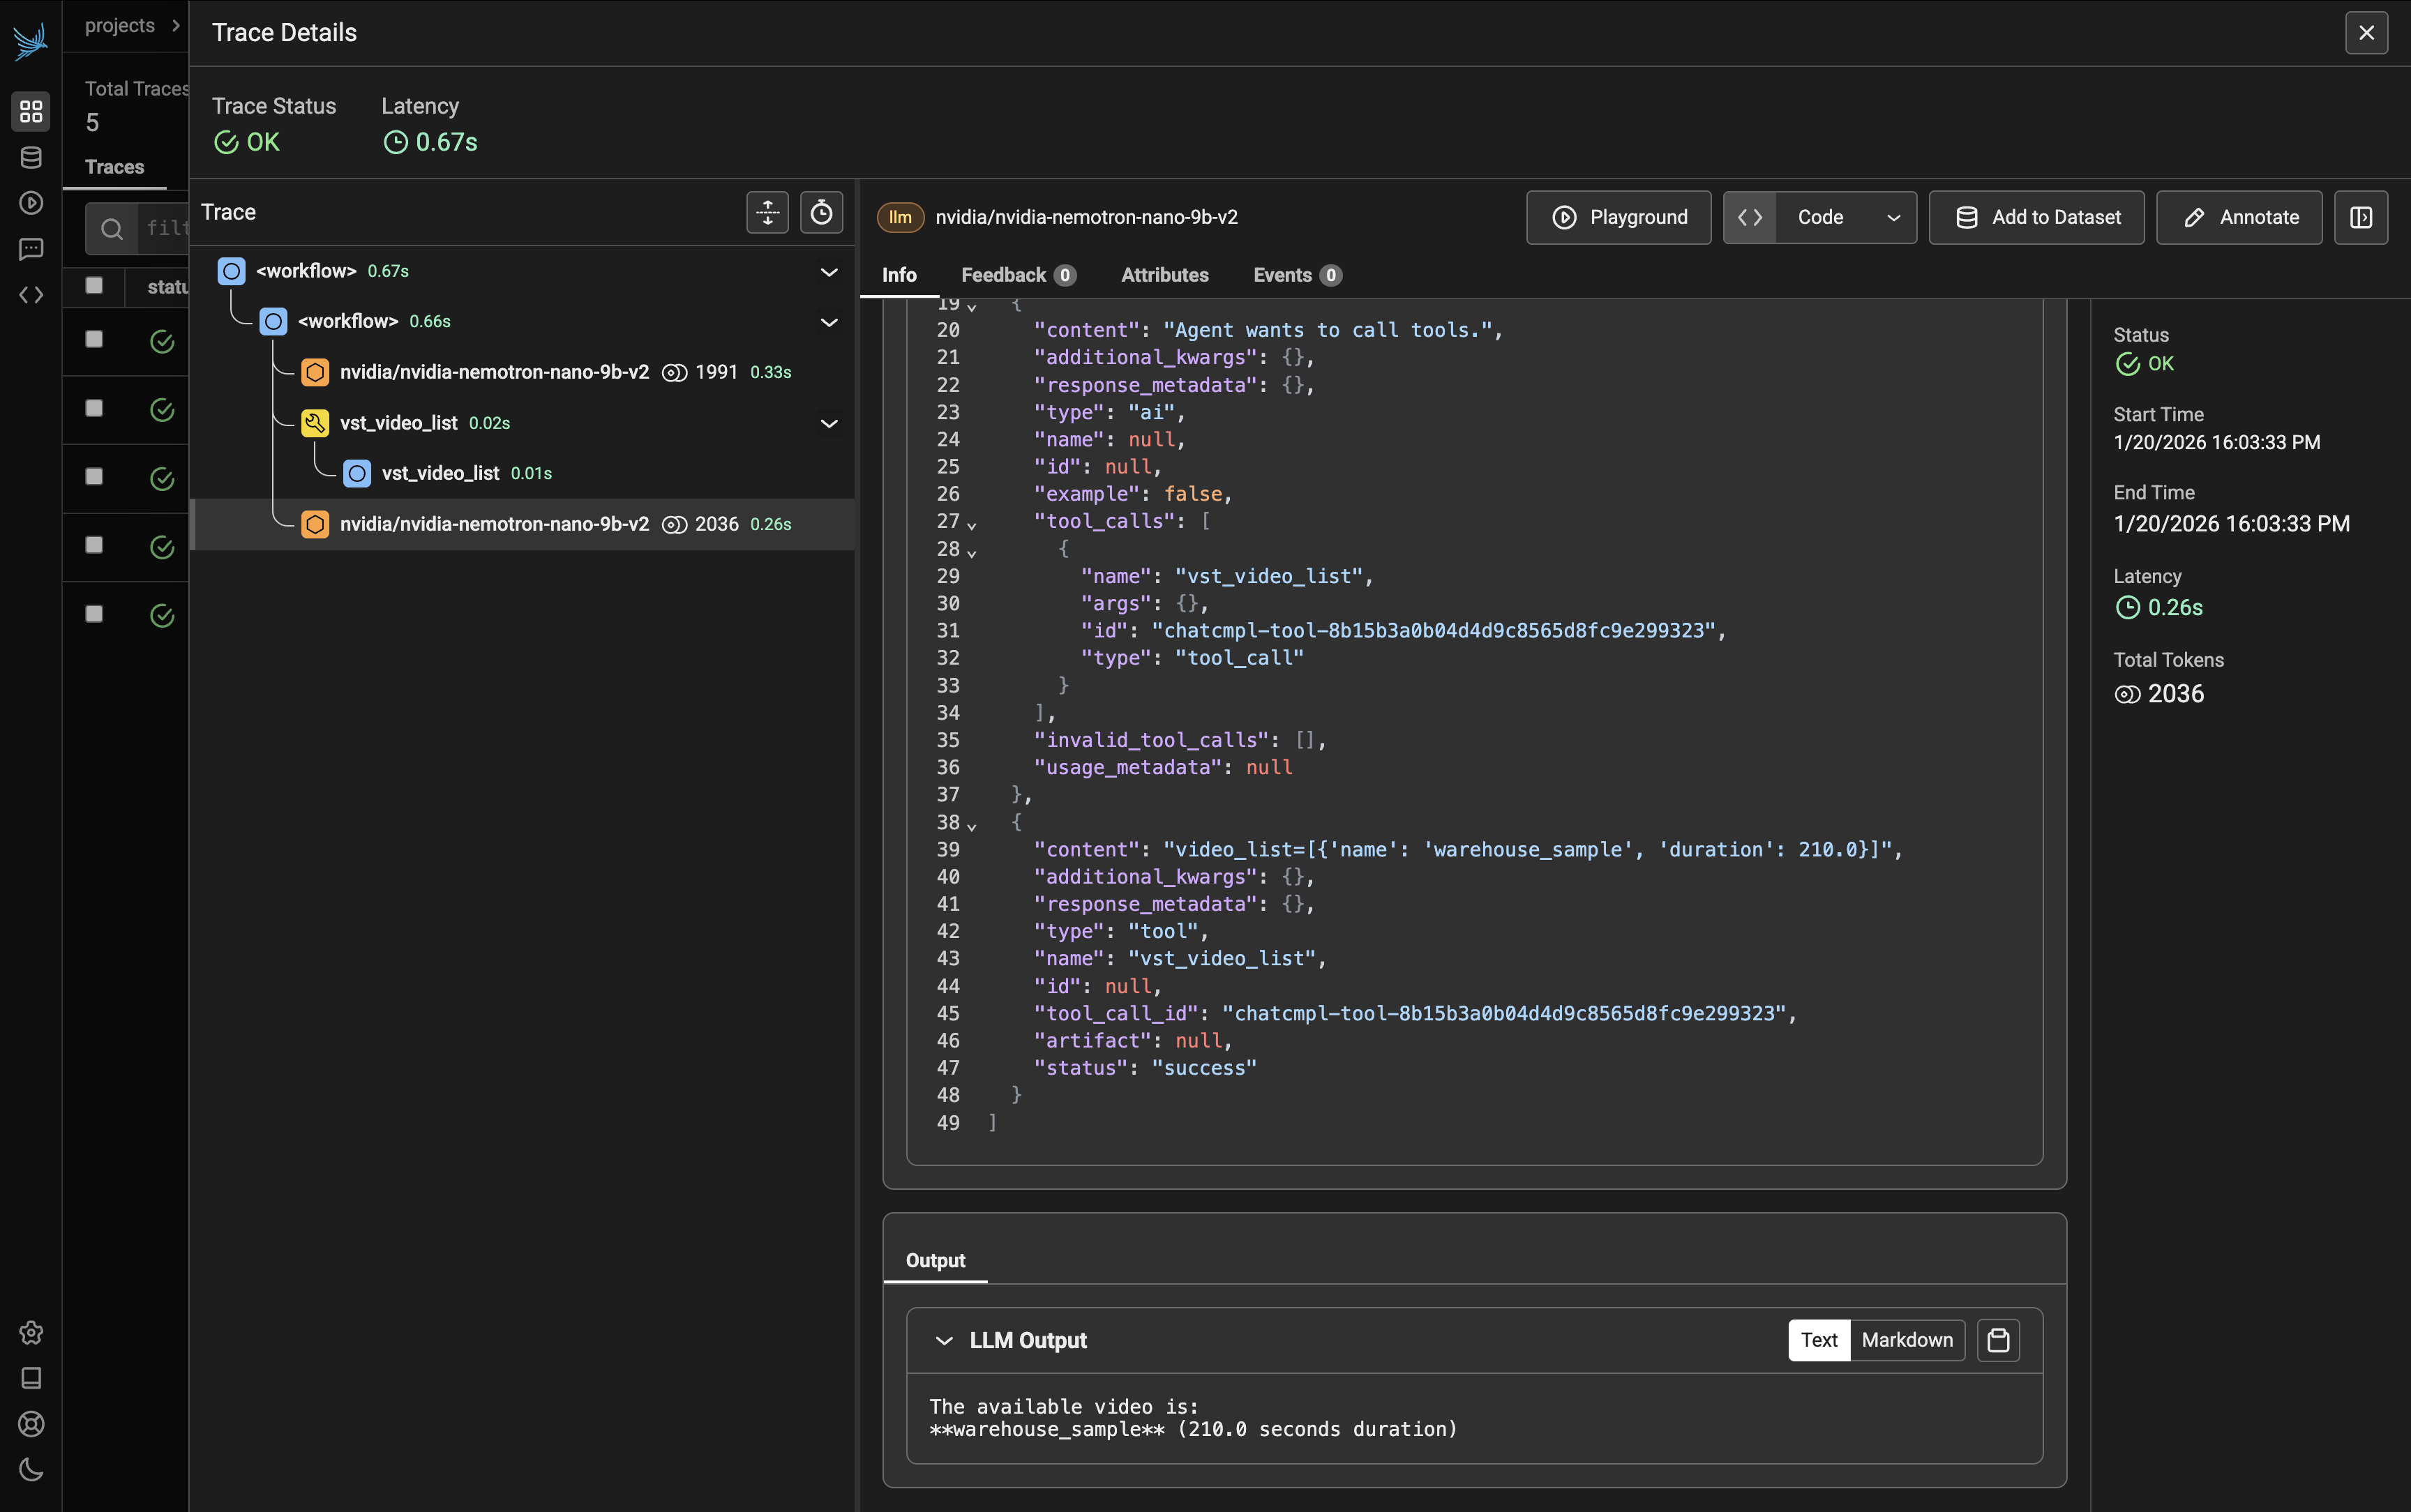Viewport: 2411px width, 1512px height.
Task: Check the first trace row checkbox
Action: click(x=93, y=340)
